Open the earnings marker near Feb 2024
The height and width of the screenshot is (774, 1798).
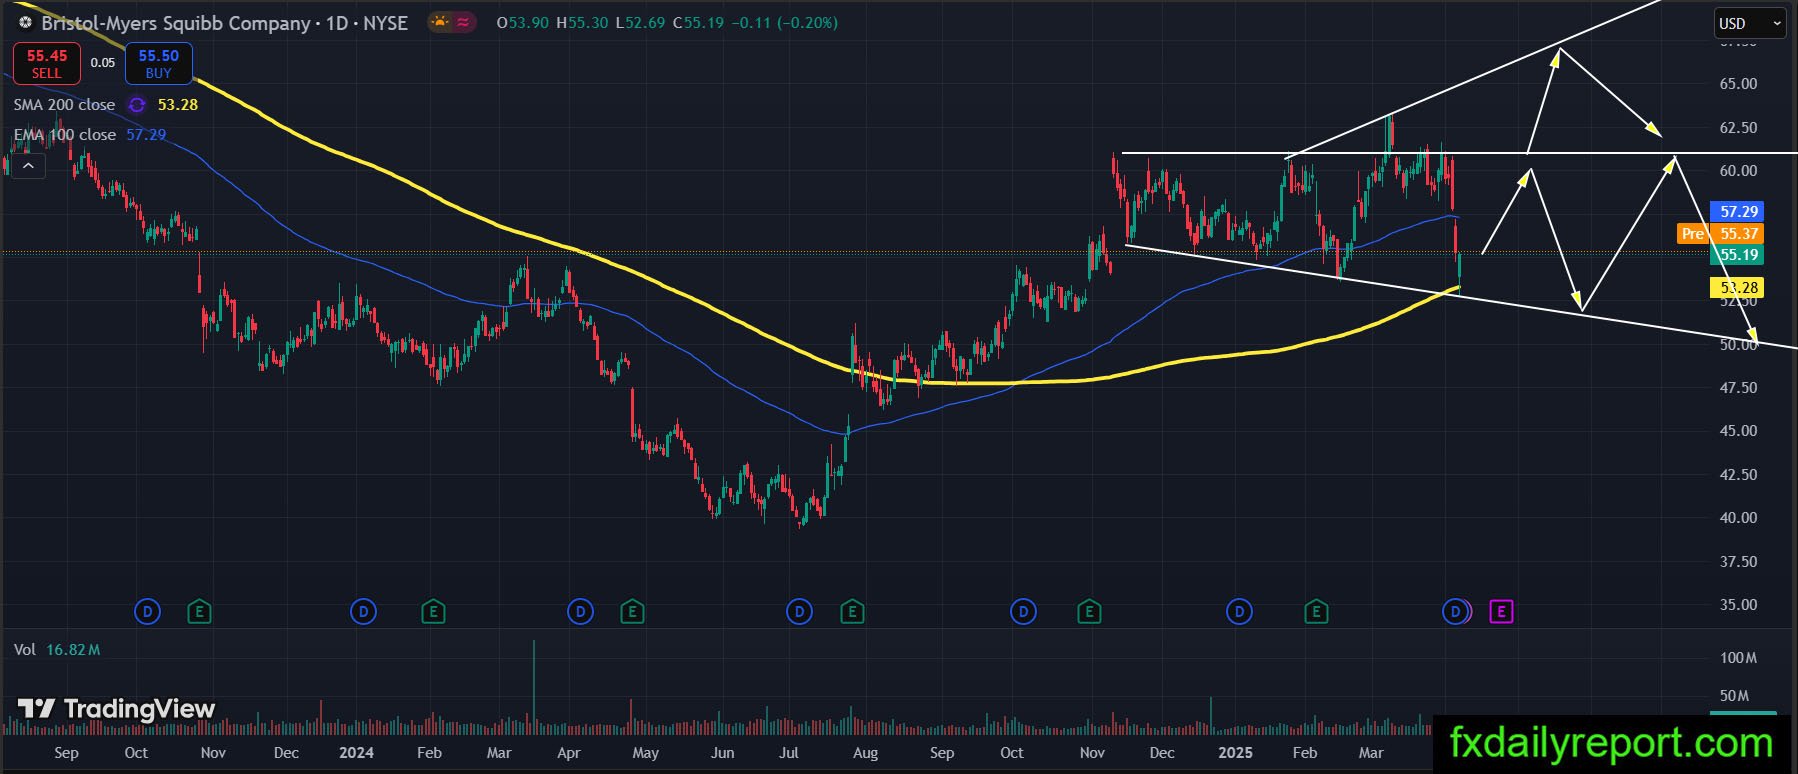click(x=433, y=611)
